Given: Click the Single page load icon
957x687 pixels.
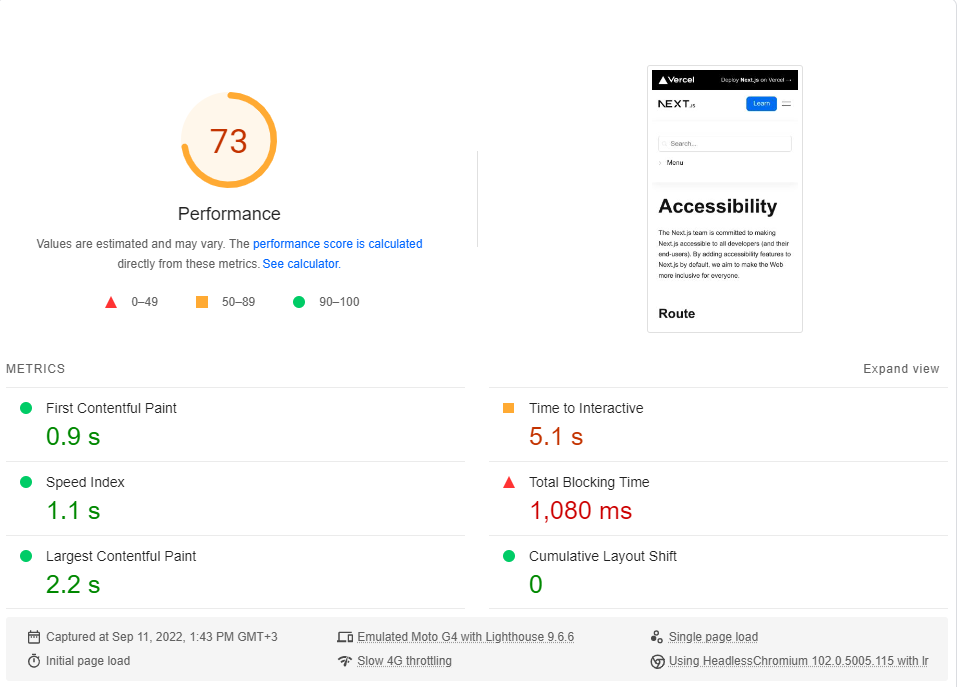Looking at the screenshot, I should click(658, 636).
